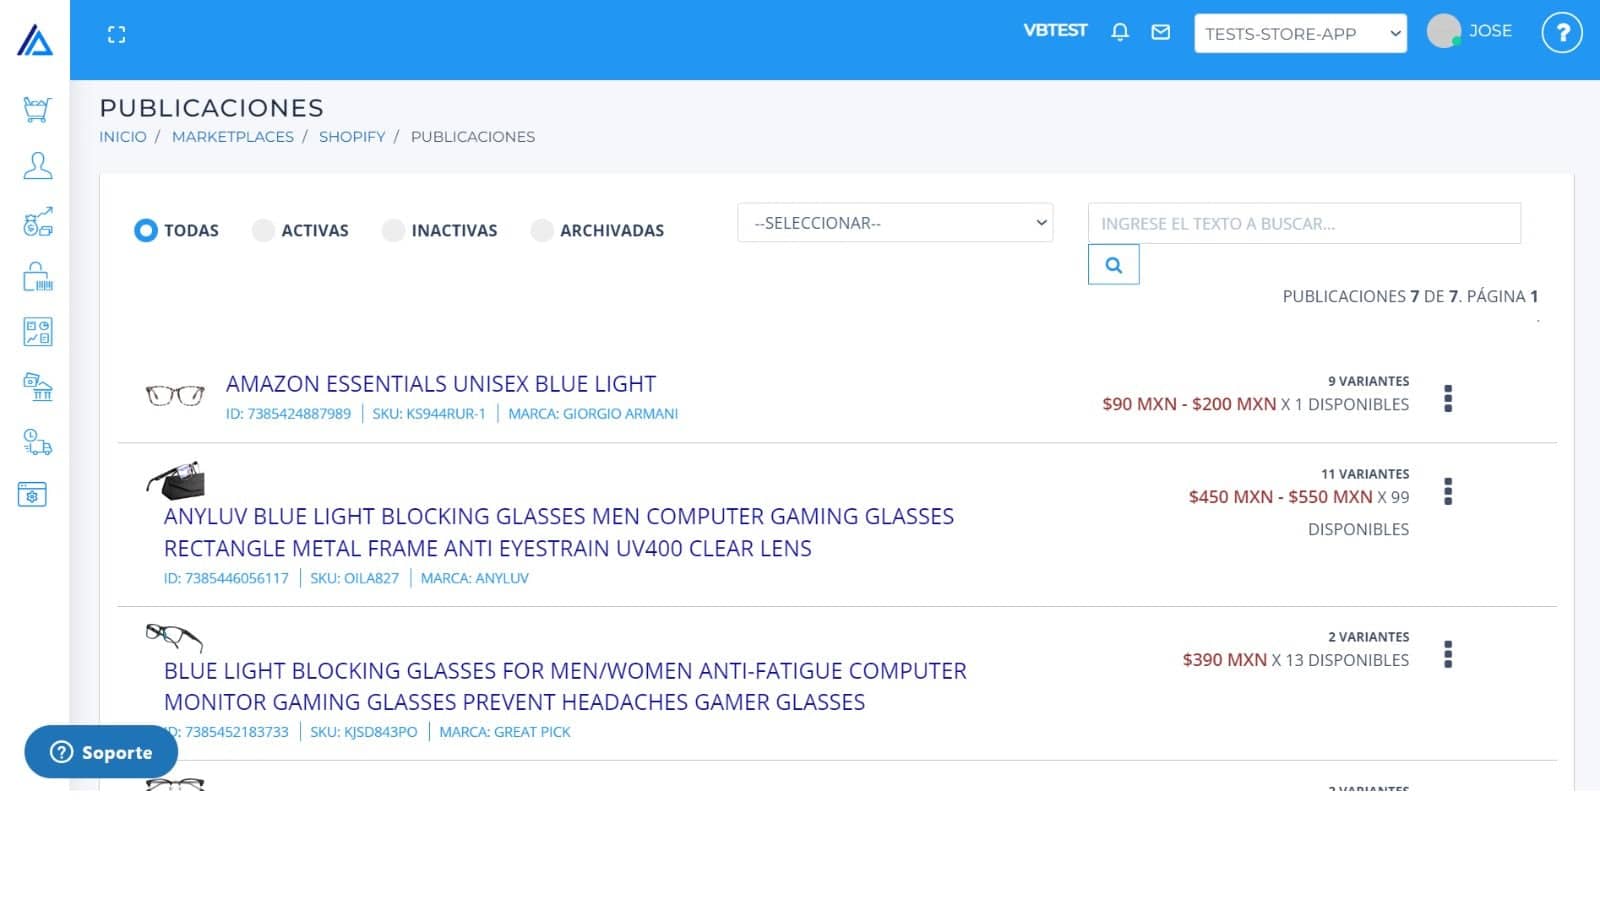Open the kebab menu for AMAZON ESSENTIALS publication
Screen dimensions: 1600x900
tap(1448, 397)
